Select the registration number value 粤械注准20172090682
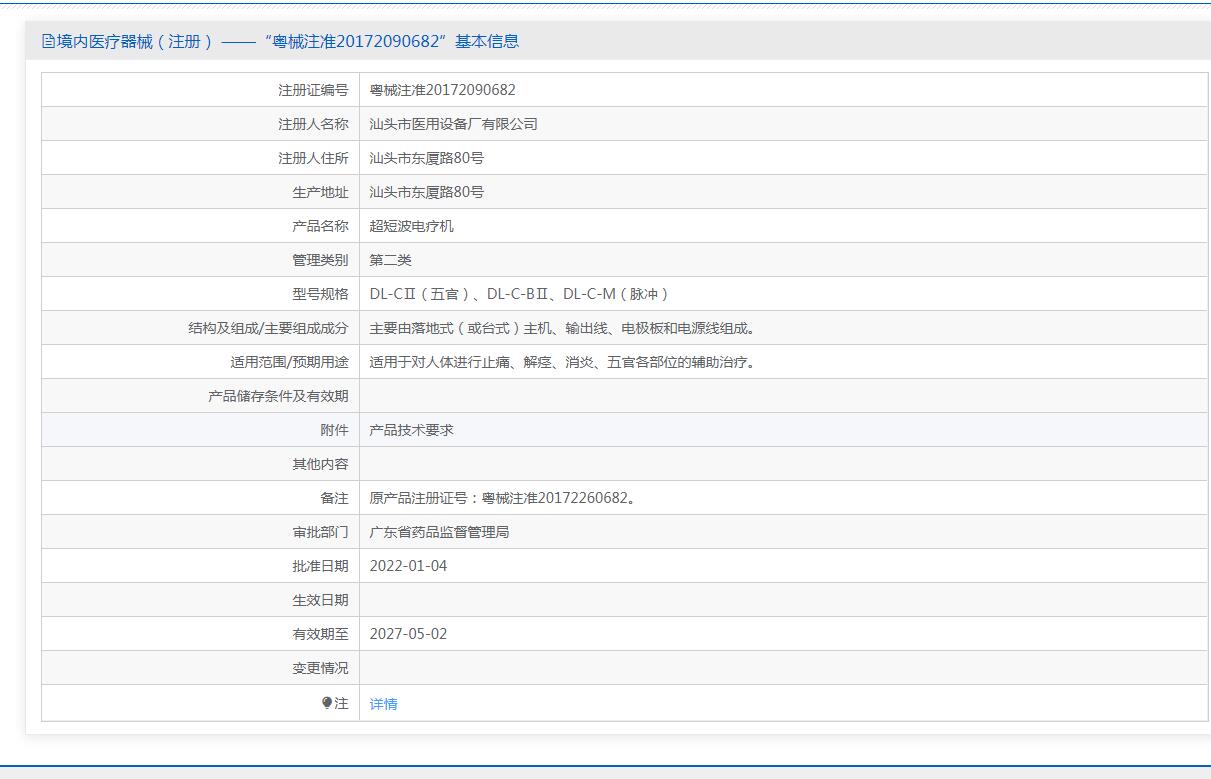1211x779 pixels. point(442,90)
